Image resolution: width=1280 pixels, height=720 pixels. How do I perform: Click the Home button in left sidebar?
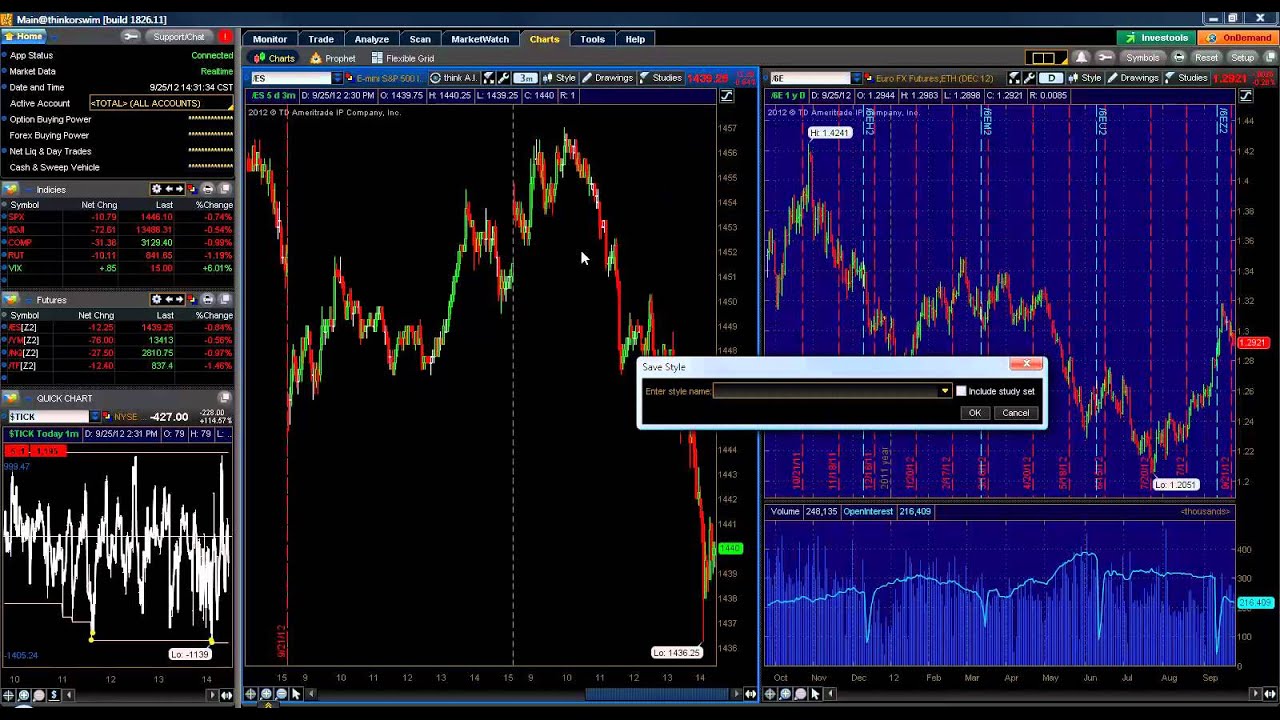23,37
